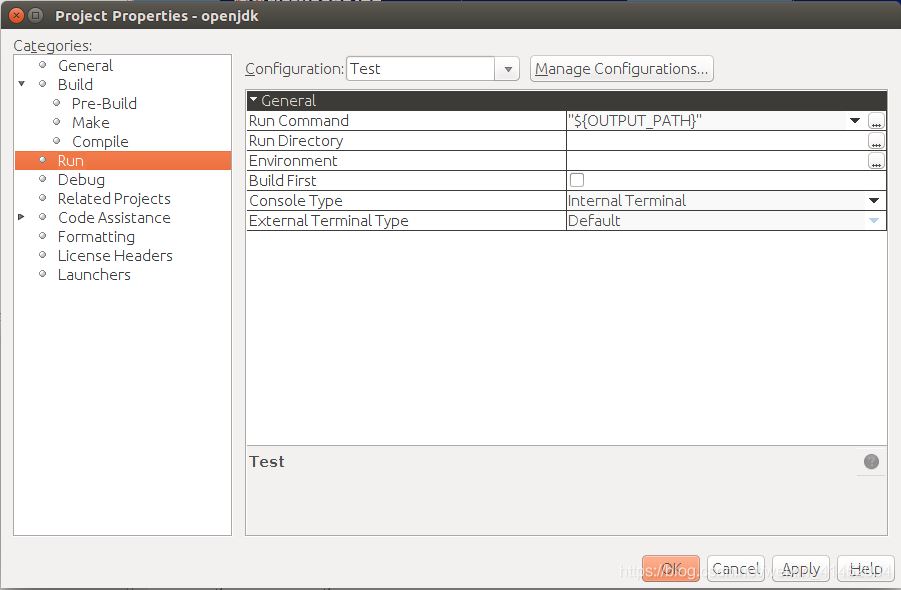Select the Debug category
Image resolution: width=901 pixels, height=590 pixels.
pyautogui.click(x=81, y=179)
